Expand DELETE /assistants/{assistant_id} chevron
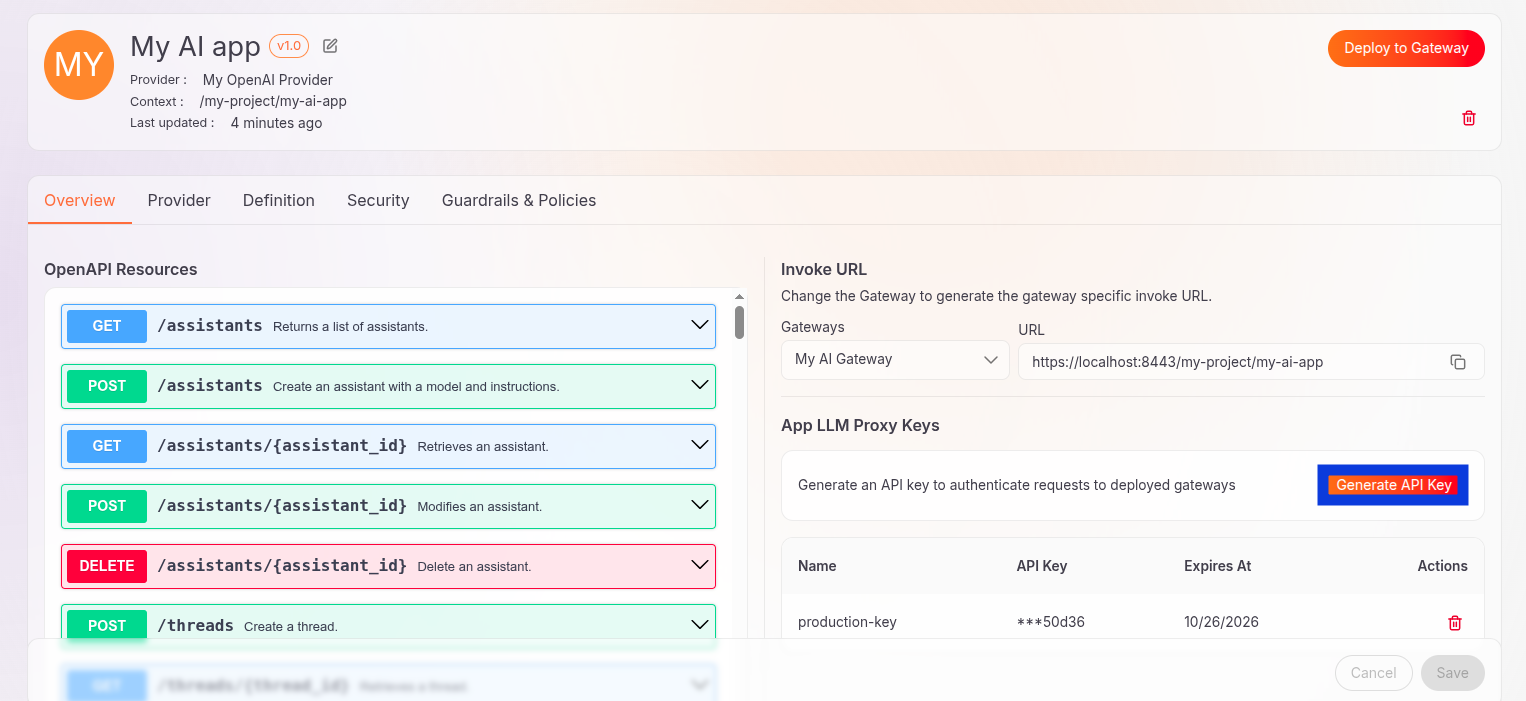This screenshot has height=701, width=1526. pyautogui.click(x=700, y=565)
